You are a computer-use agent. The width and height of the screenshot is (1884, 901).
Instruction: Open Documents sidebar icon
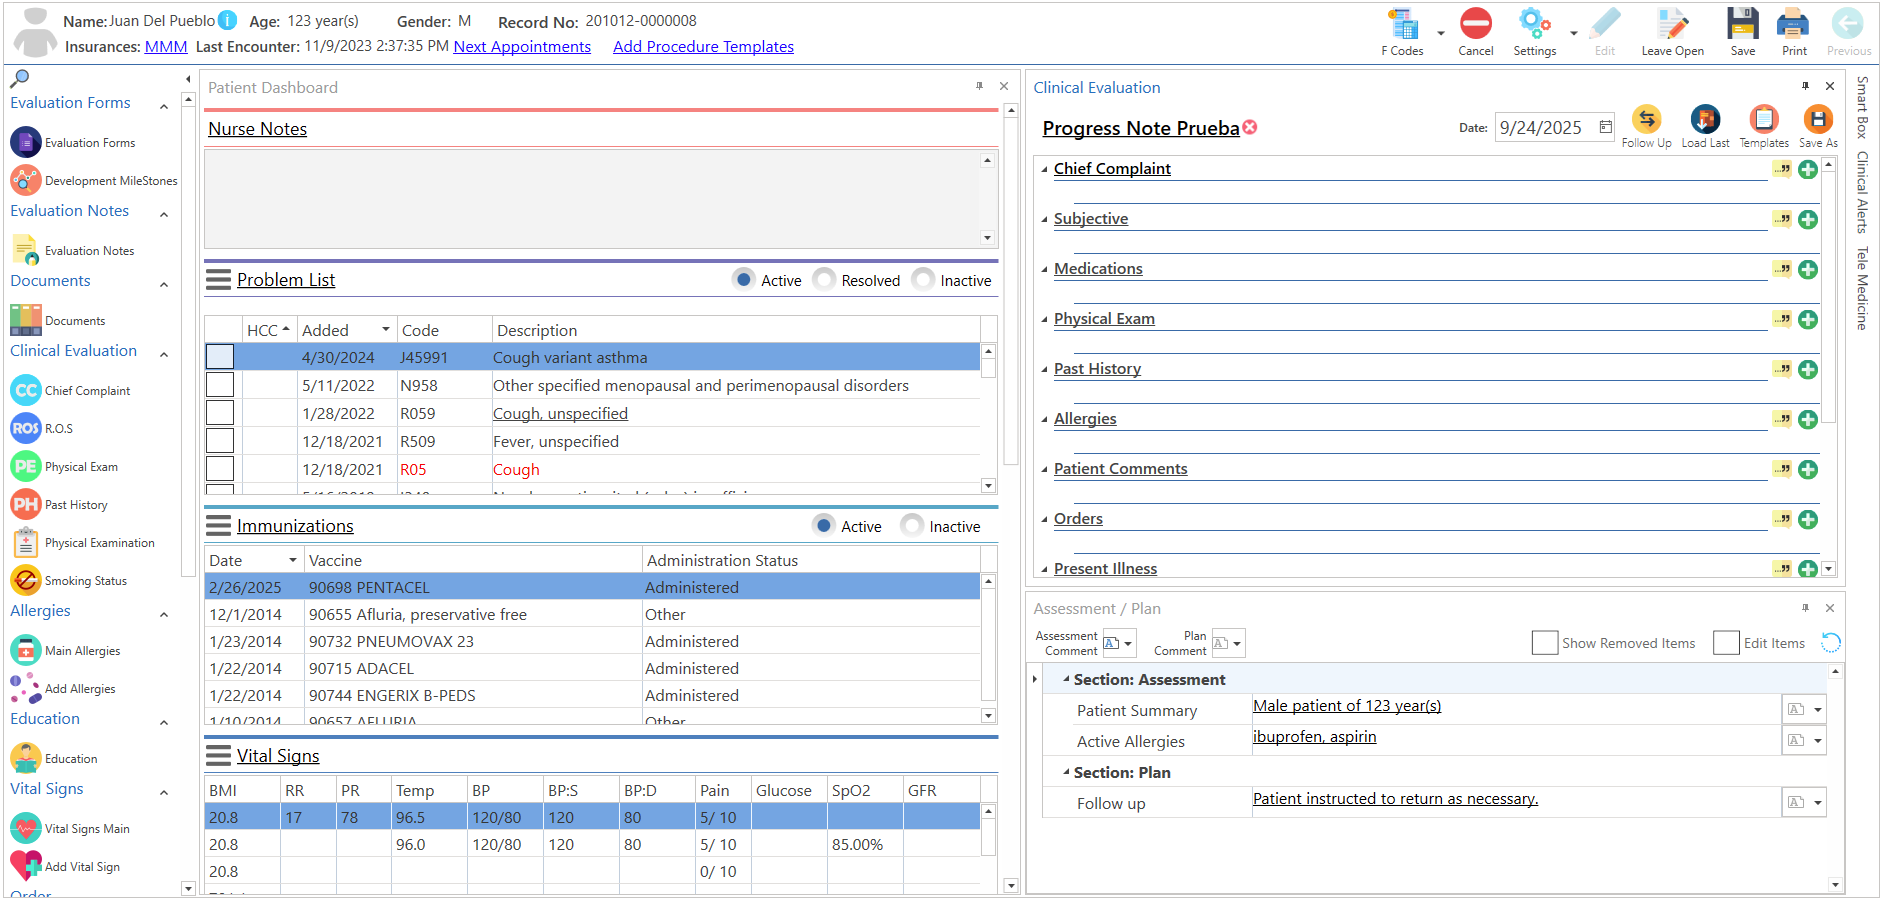(x=26, y=320)
